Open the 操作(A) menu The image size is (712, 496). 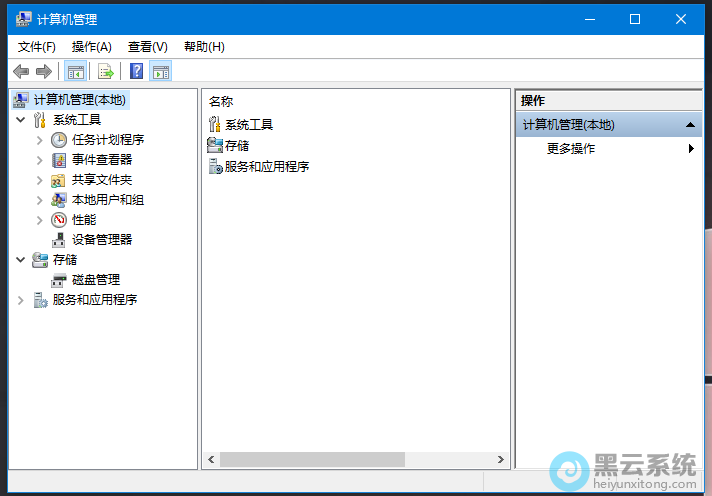(x=91, y=47)
